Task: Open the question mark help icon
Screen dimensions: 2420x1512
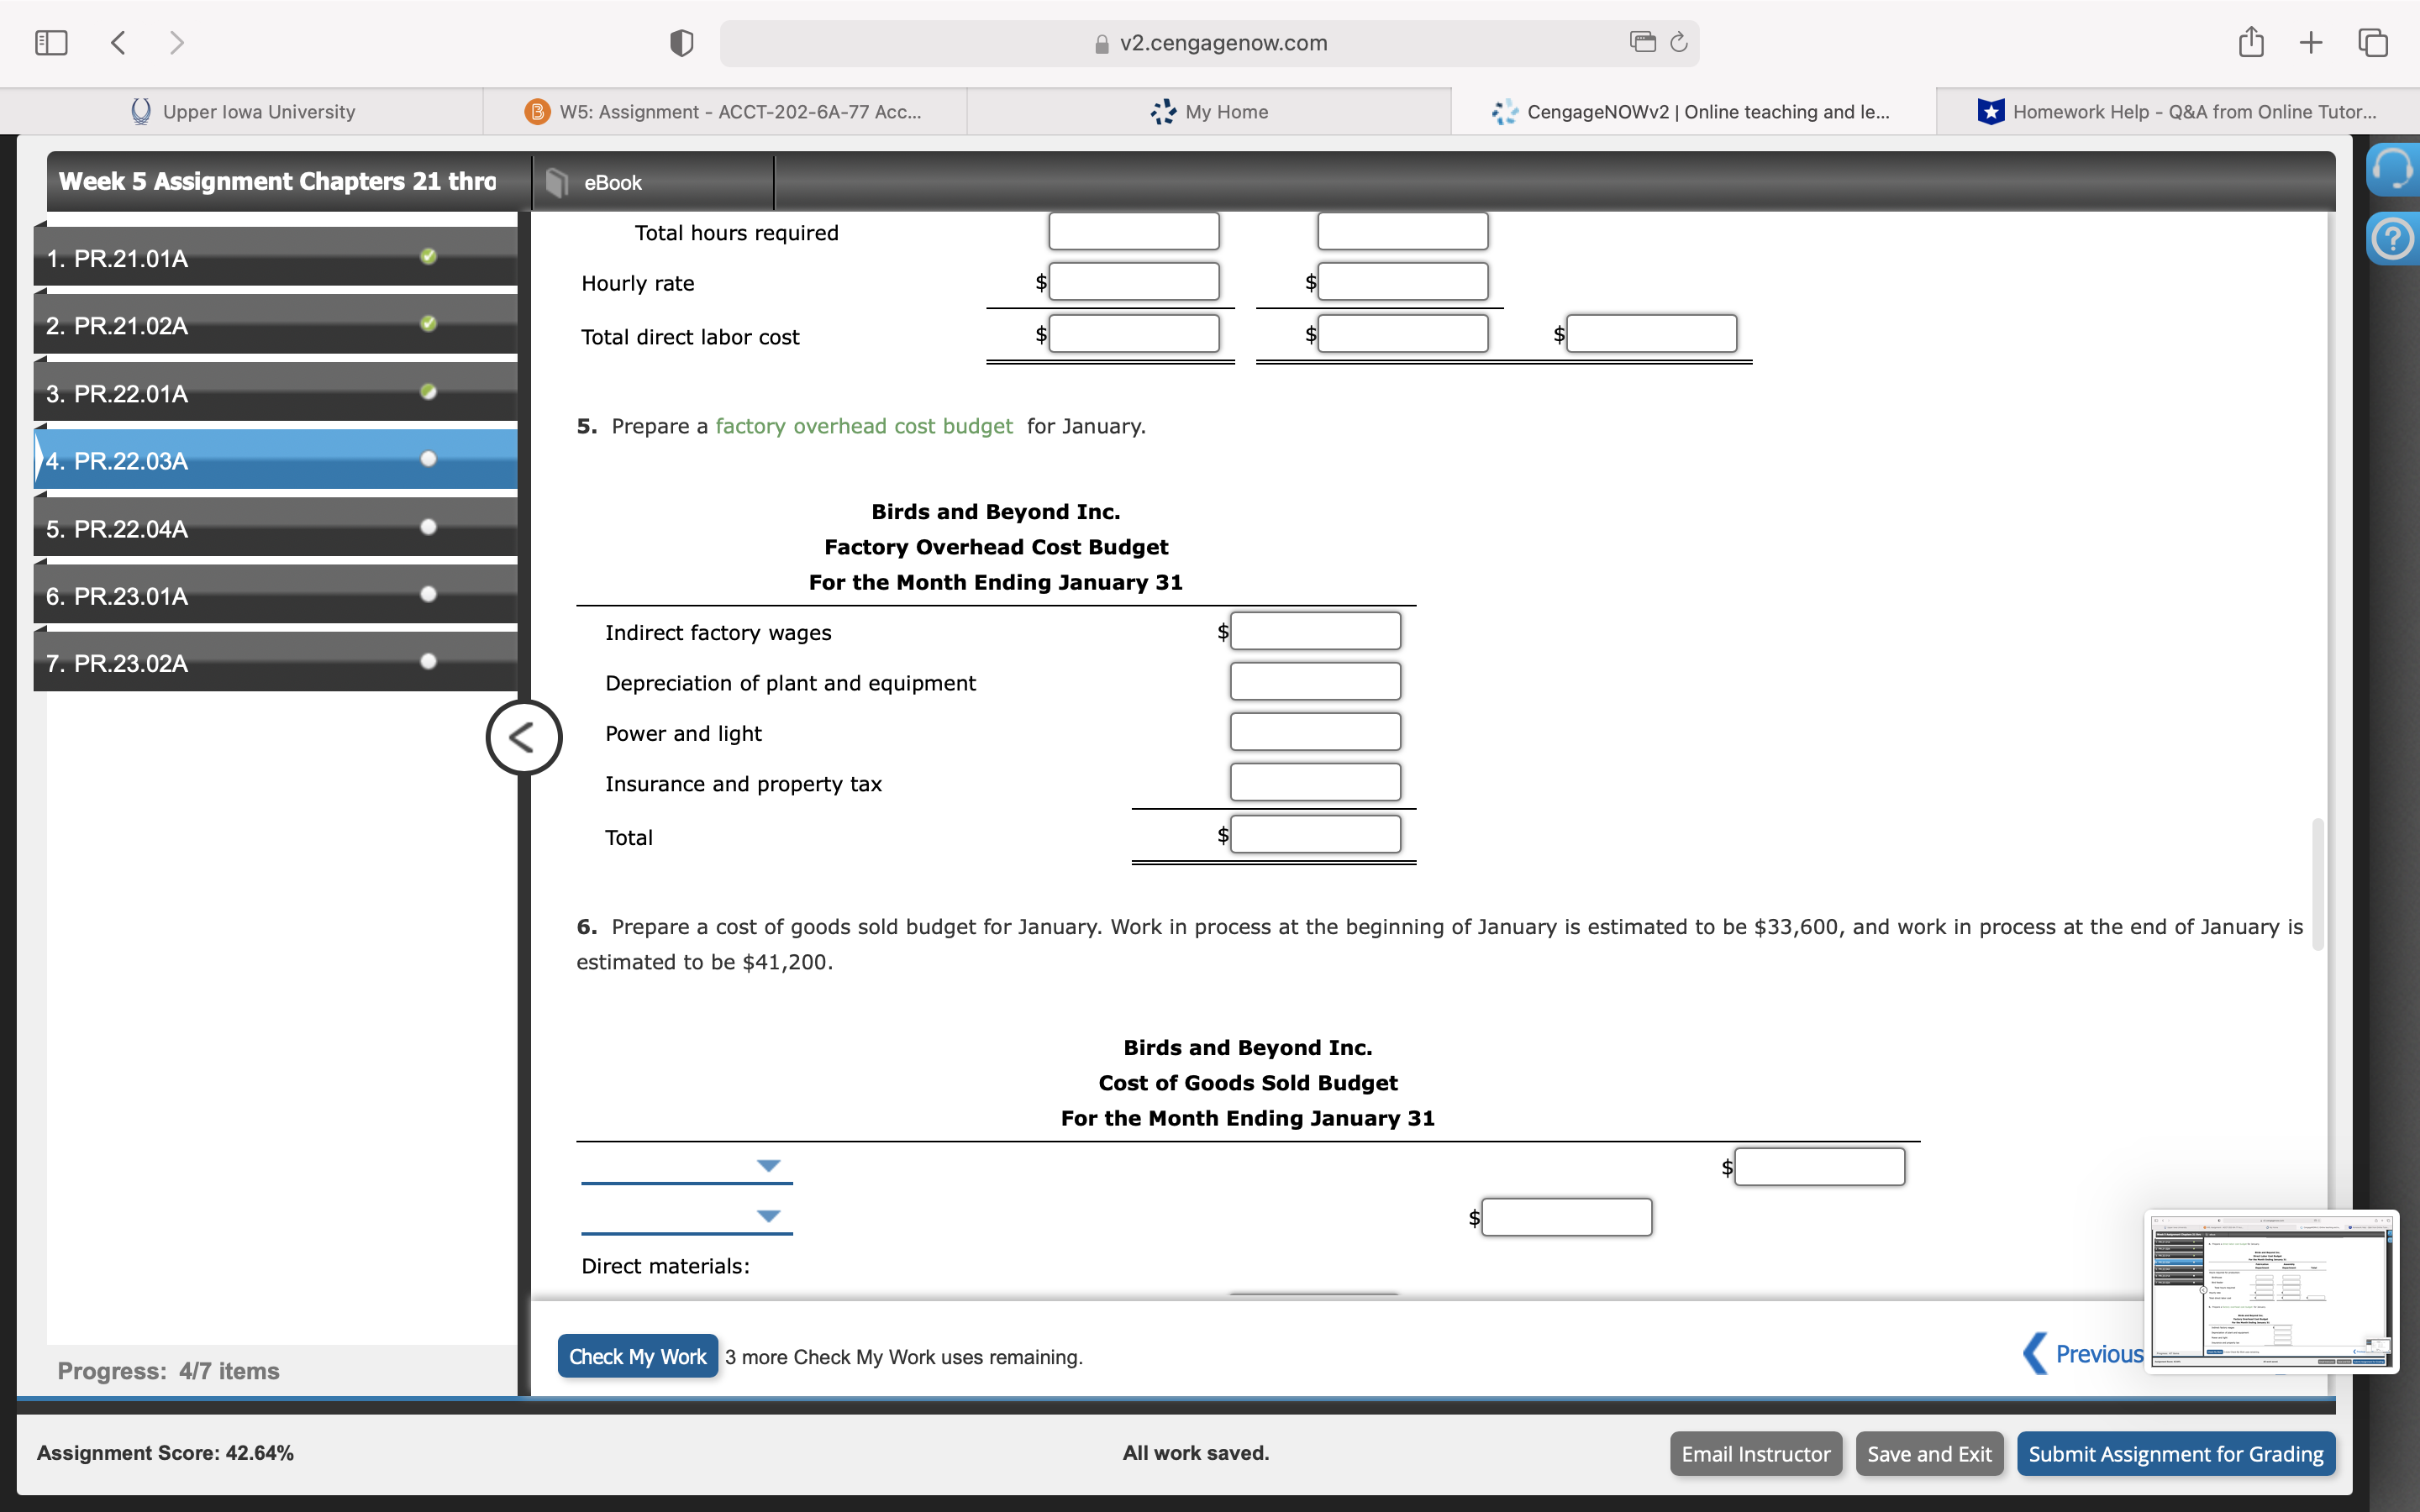Action: [x=2392, y=239]
